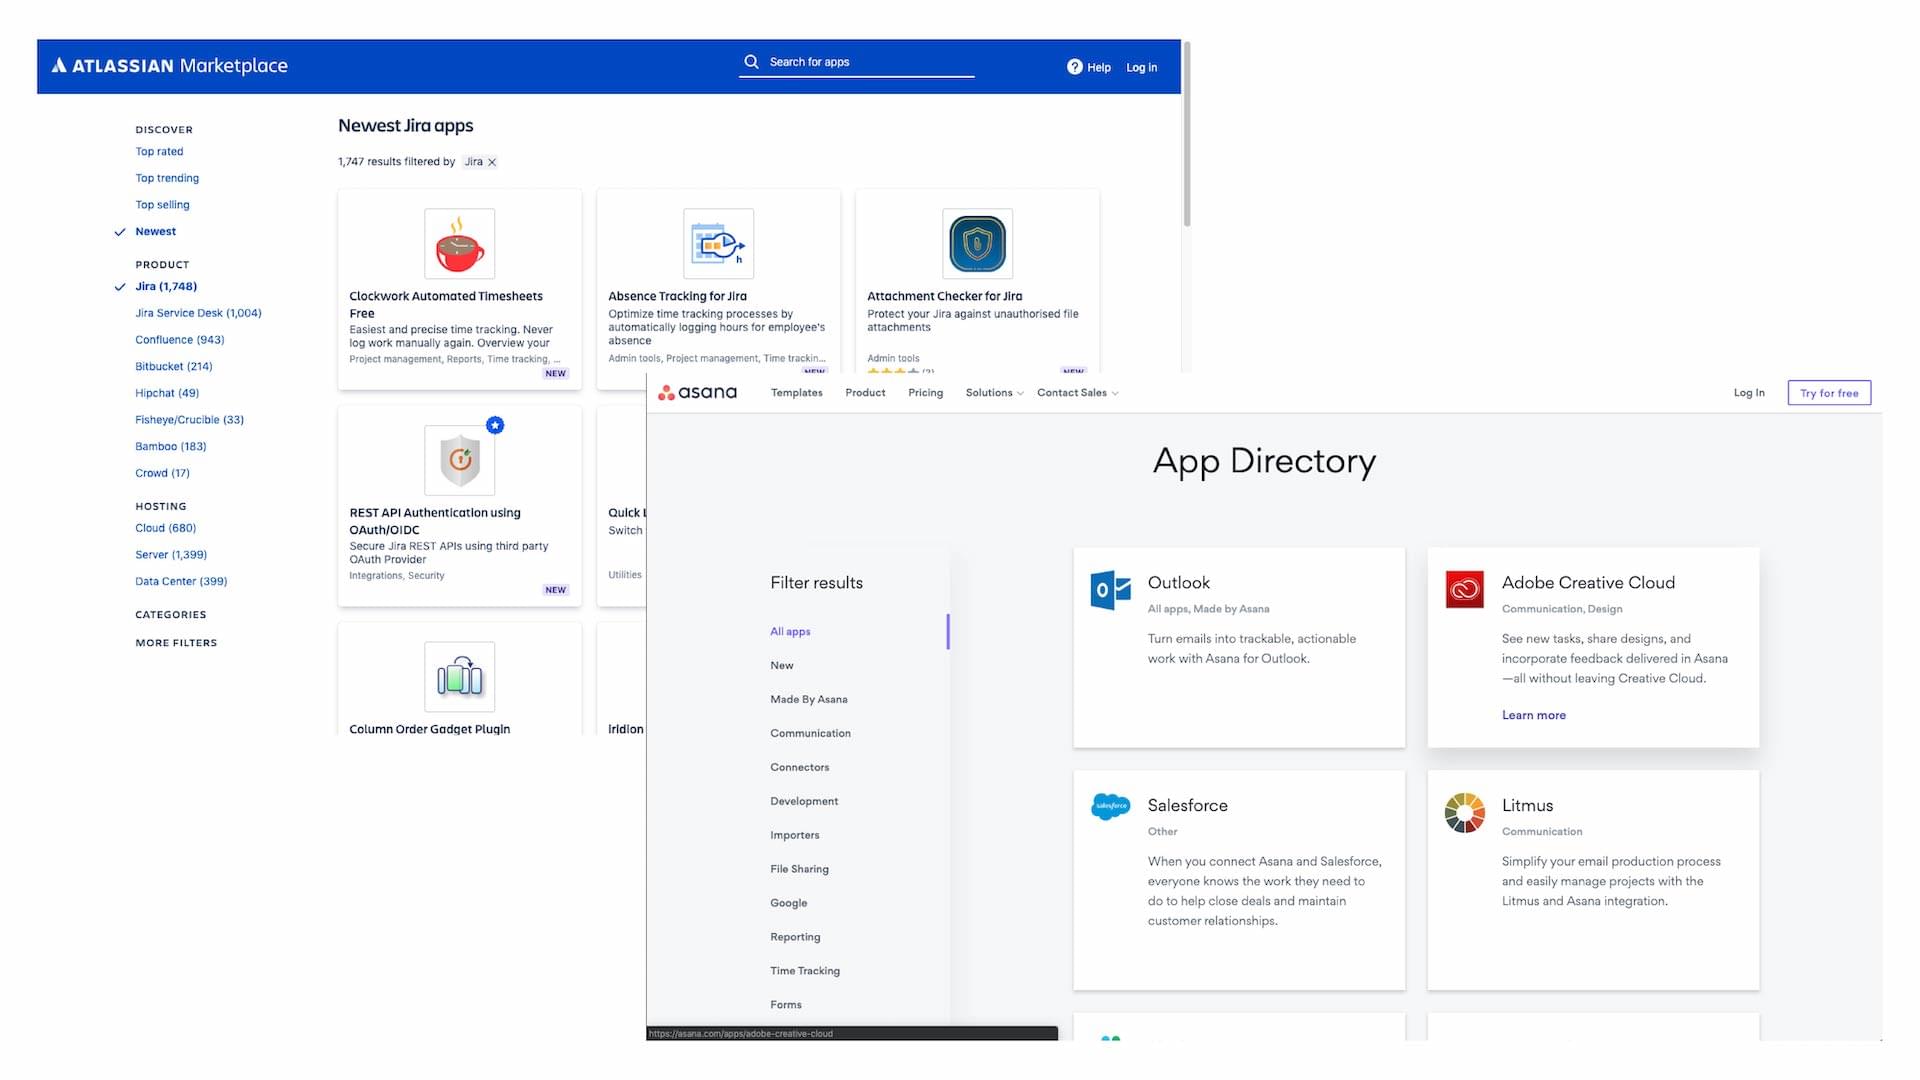
Task: Uncheck the Newest filter checkmark
Action: tap(122, 231)
